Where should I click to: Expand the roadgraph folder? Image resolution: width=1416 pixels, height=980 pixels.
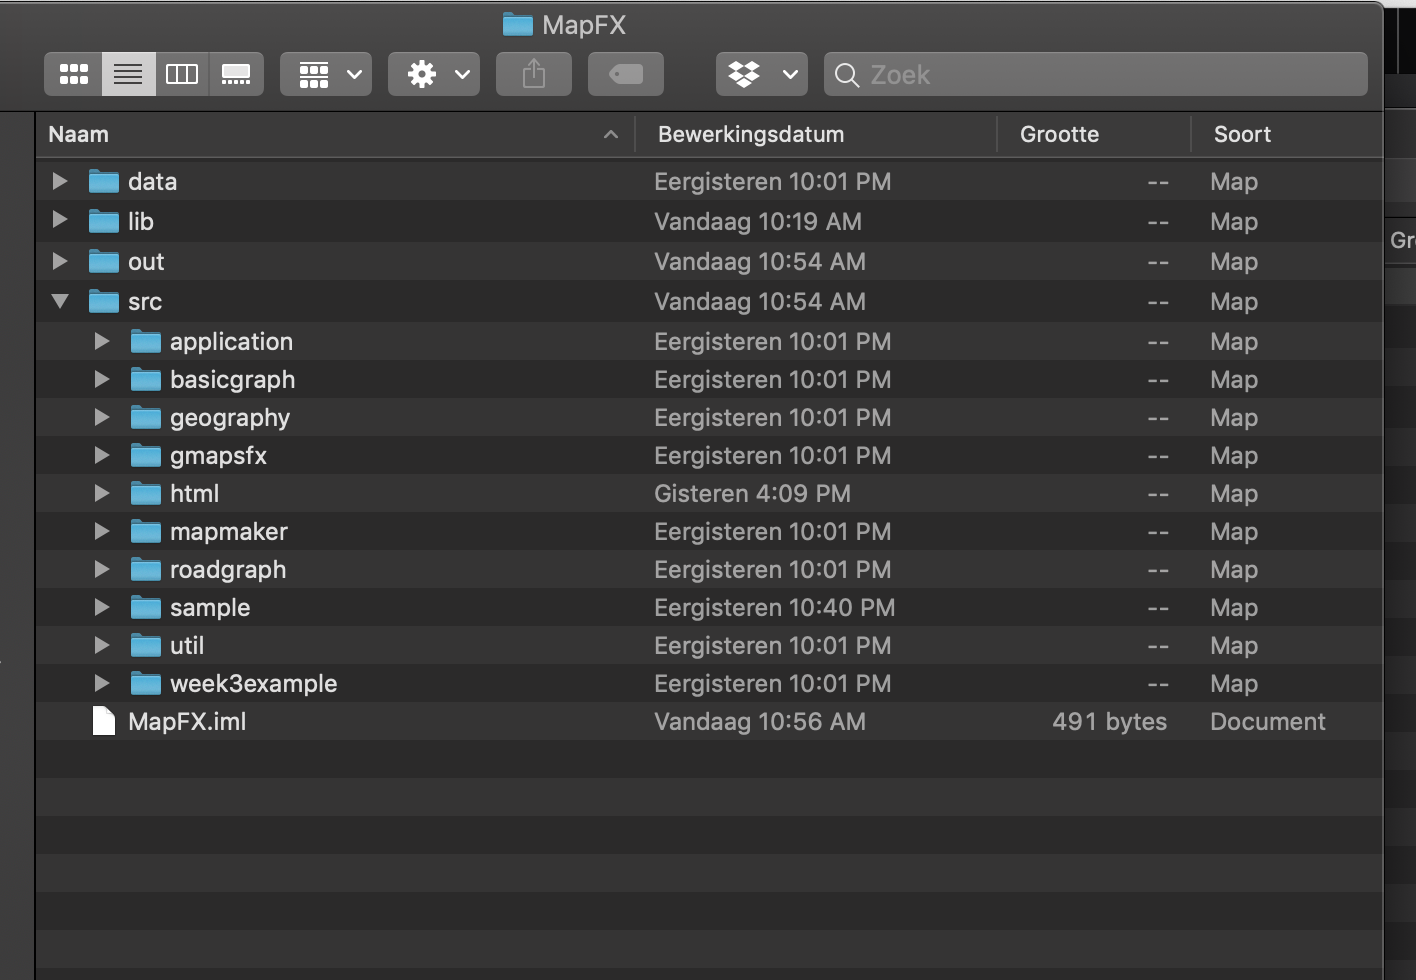point(102,569)
